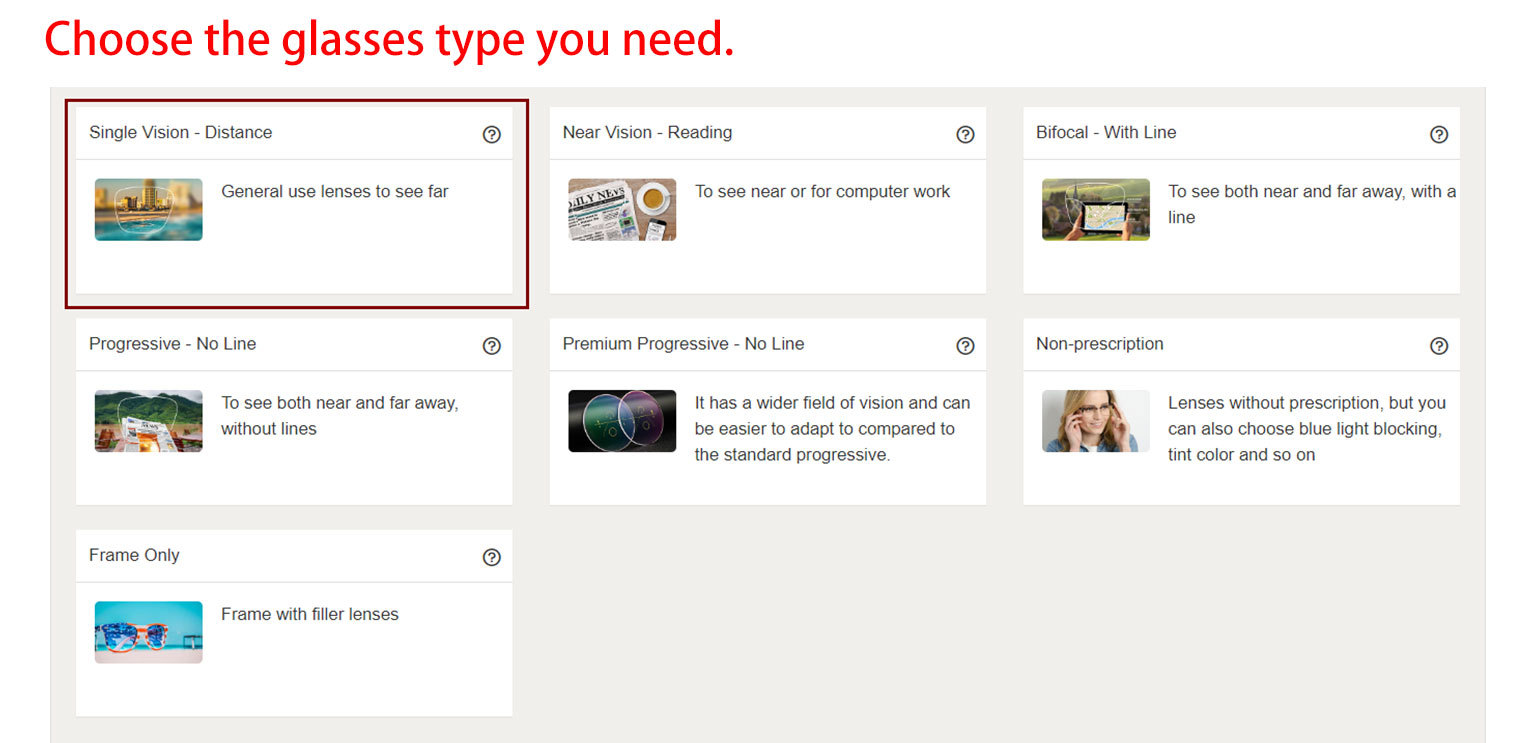Click the tablet map bifocal thumbnail
The width and height of the screenshot is (1540, 743).
[x=1095, y=210]
